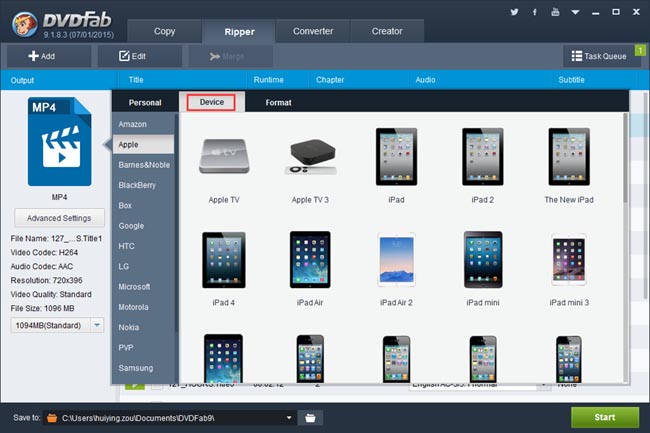Switch to the Copy tab
This screenshot has width=650, height=433.
pyautogui.click(x=165, y=31)
